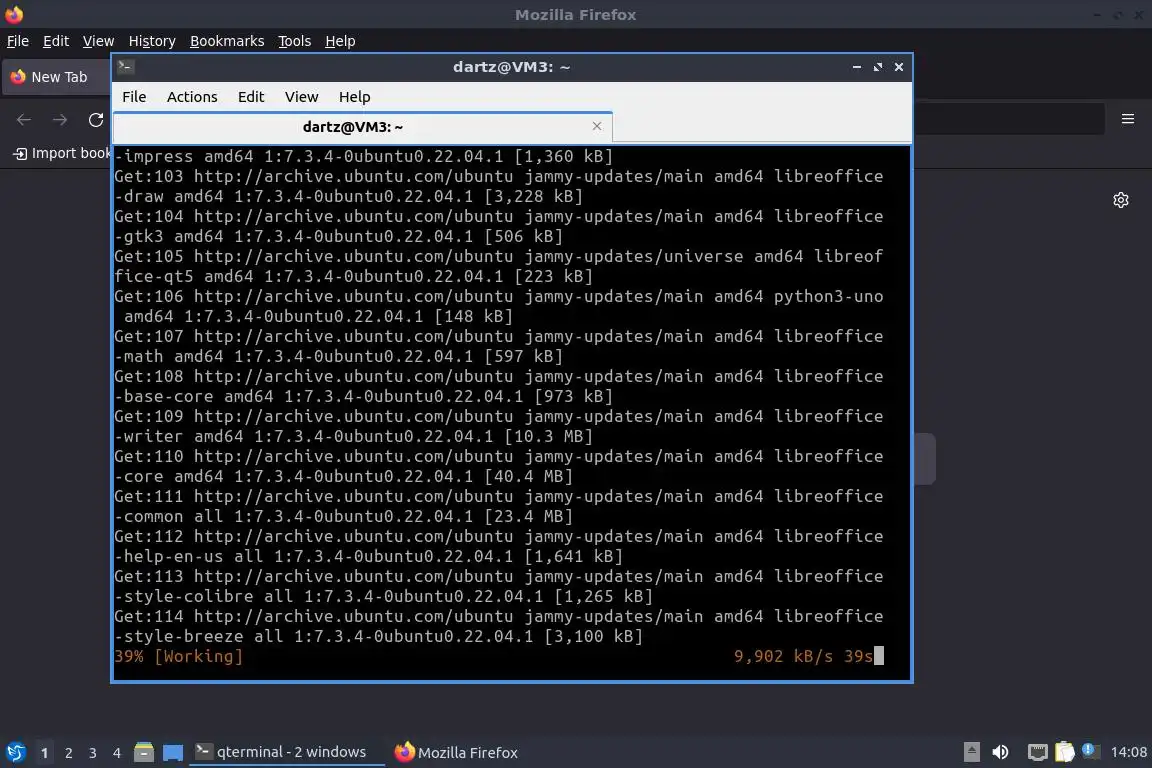1152x768 pixels.
Task: Click the Get:110 line in terminal
Action: (498, 456)
